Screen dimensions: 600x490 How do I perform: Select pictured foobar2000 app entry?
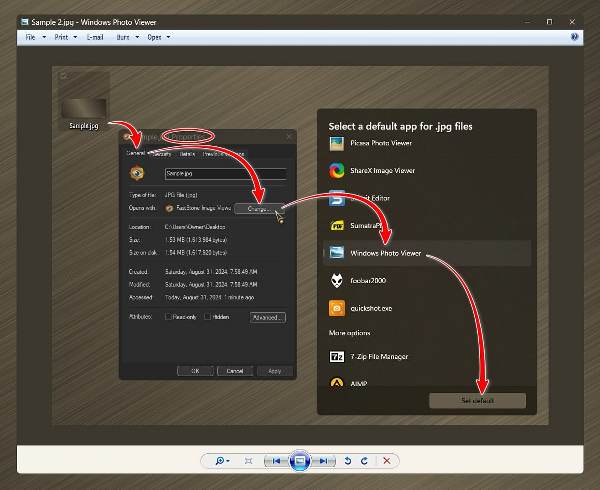357,281
